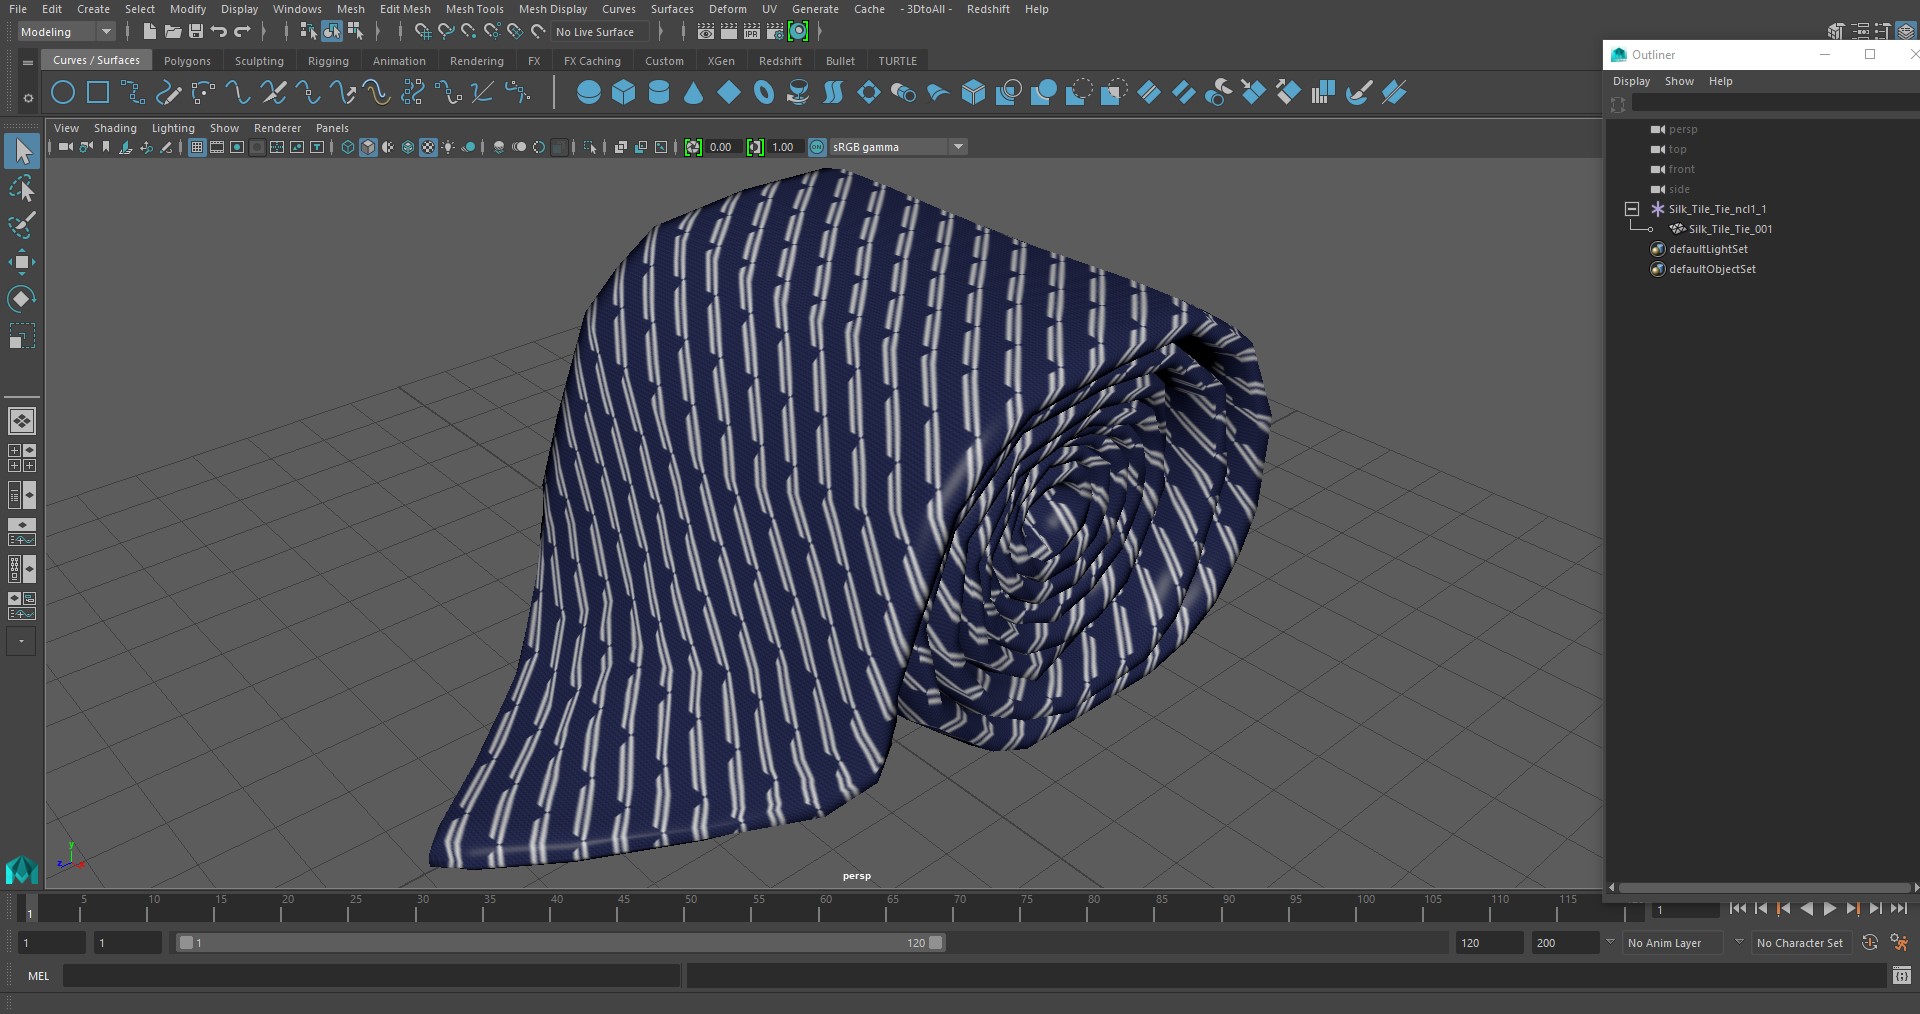Activate the Scale tool in the toolbox
The width and height of the screenshot is (1920, 1014).
coord(22,336)
